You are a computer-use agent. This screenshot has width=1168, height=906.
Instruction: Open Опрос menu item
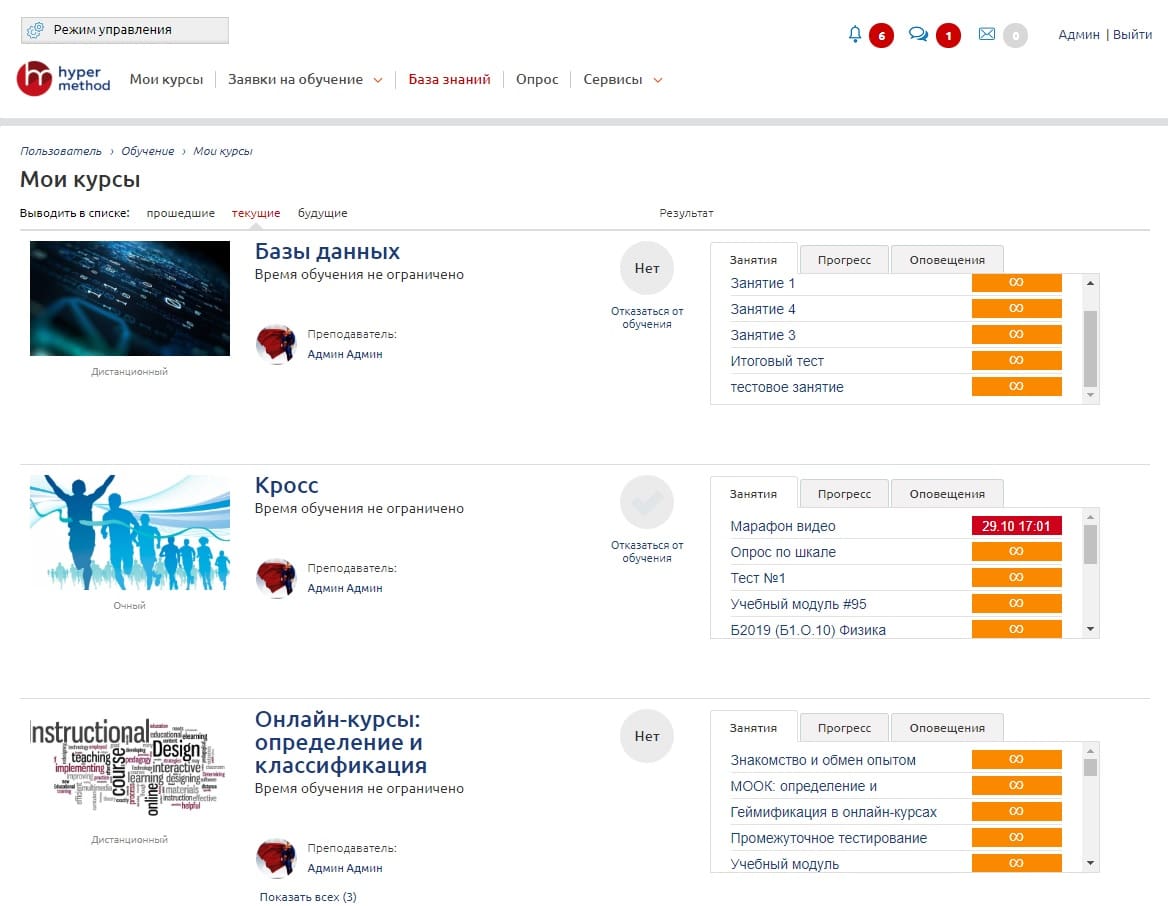point(537,80)
